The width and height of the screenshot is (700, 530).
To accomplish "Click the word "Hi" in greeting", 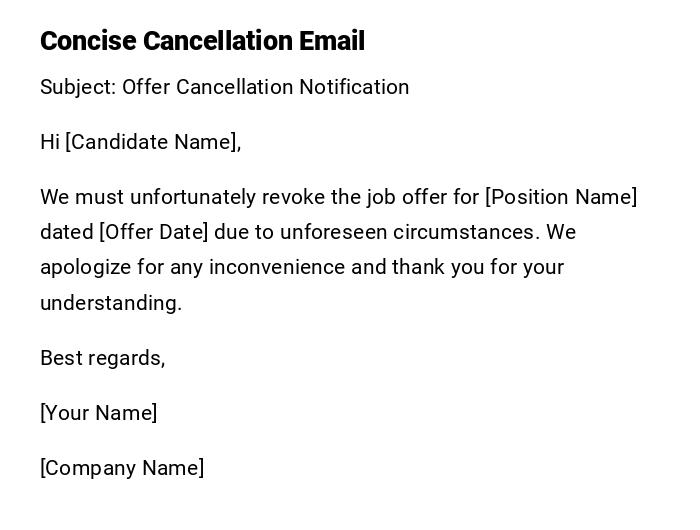I will coord(50,142).
